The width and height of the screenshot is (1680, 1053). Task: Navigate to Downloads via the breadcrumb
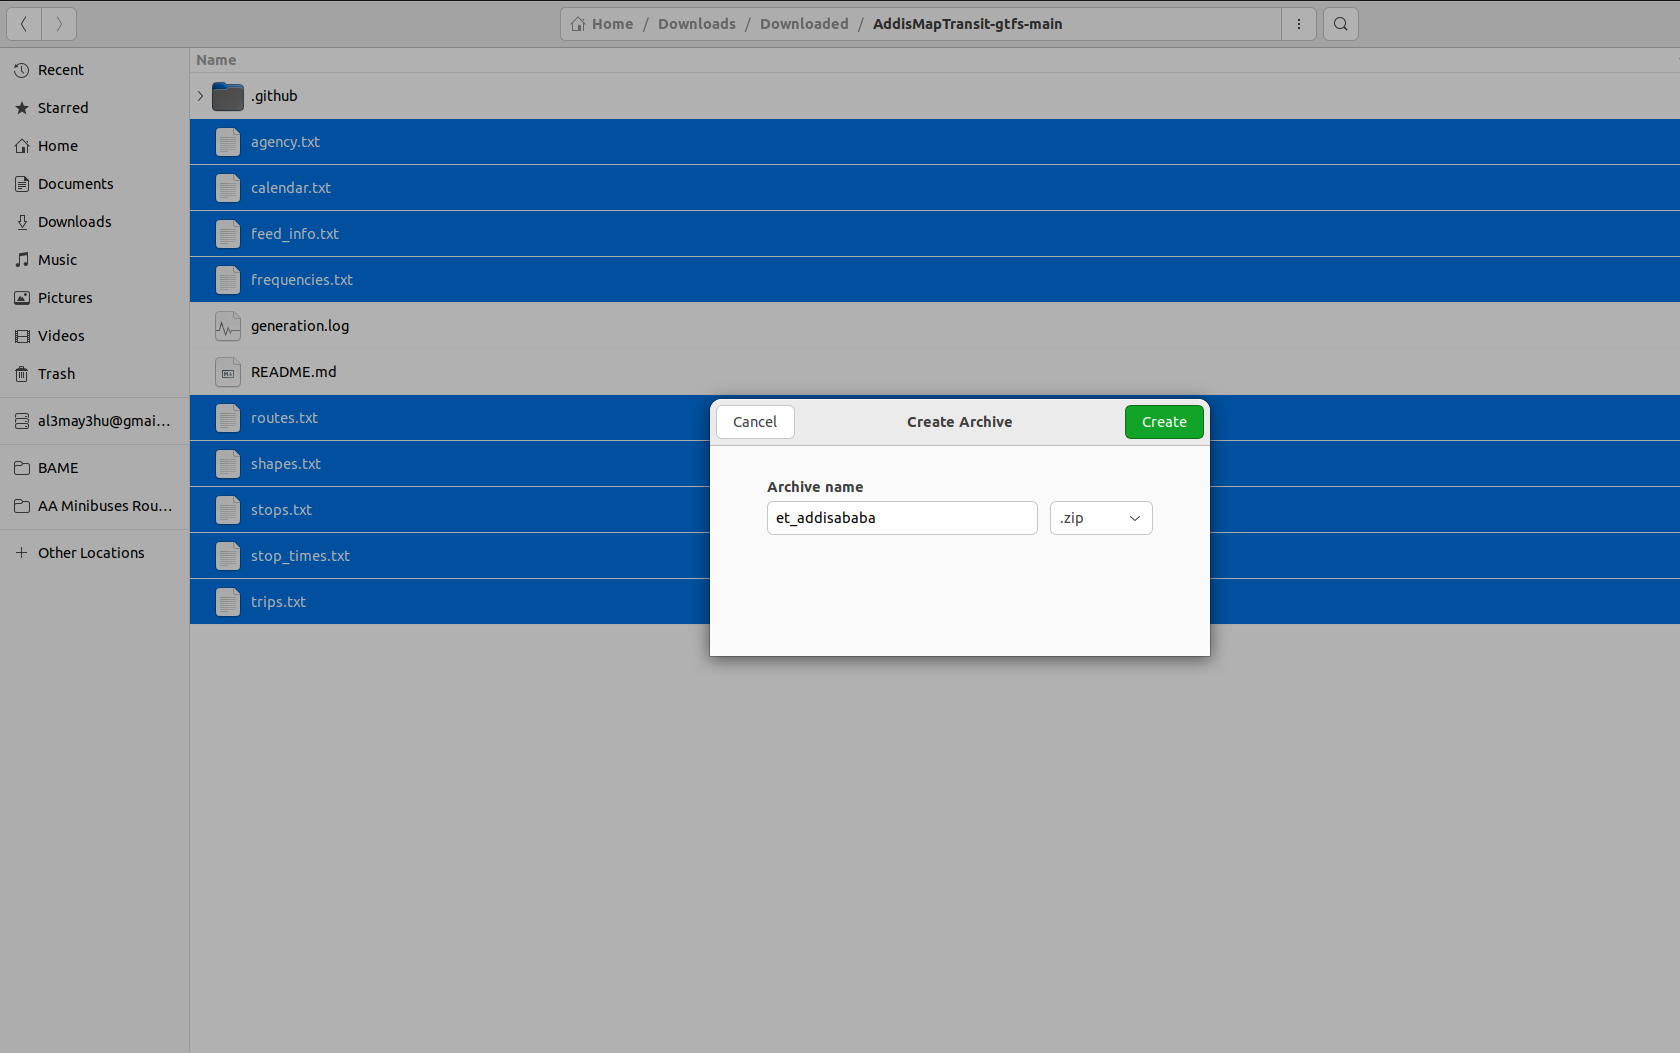click(x=696, y=23)
